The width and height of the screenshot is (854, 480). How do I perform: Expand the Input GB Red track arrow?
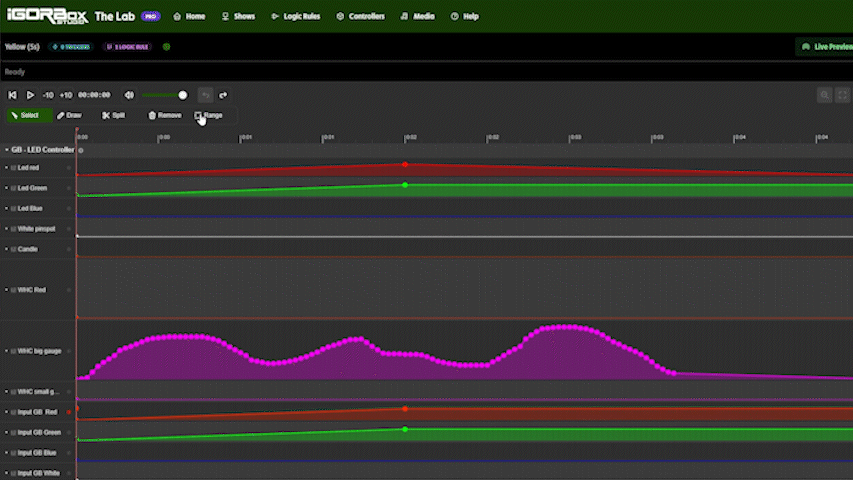pos(7,412)
